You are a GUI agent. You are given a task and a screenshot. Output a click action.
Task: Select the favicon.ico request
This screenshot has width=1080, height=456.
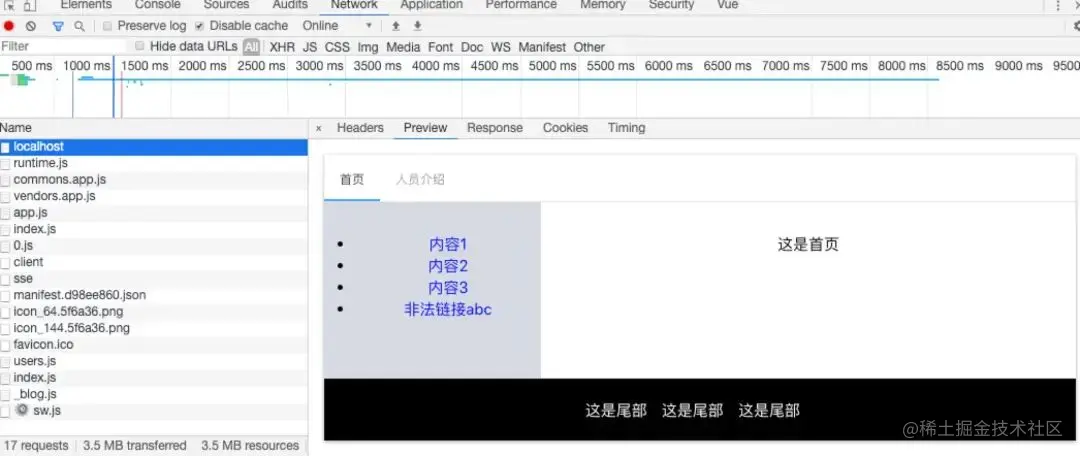(x=154, y=345)
